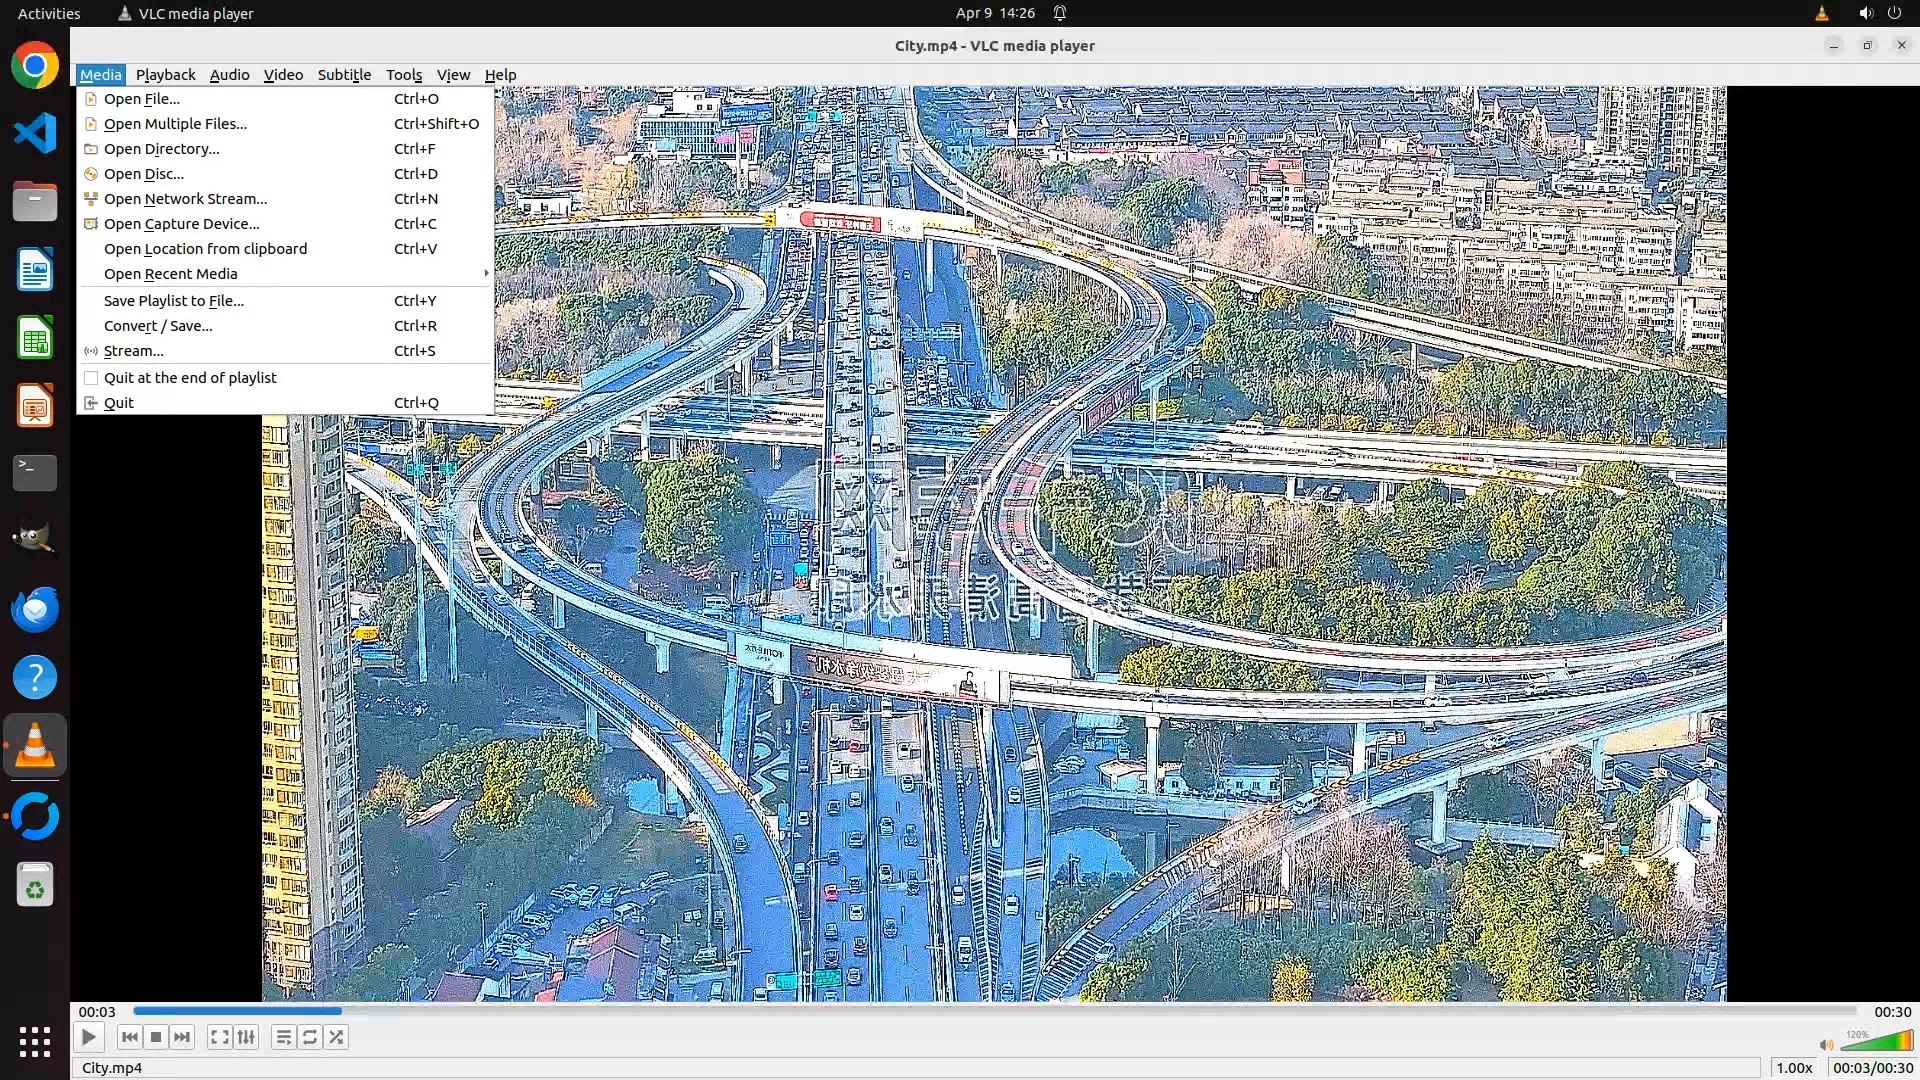Toggle fullscreen video mode

[x=219, y=1037]
